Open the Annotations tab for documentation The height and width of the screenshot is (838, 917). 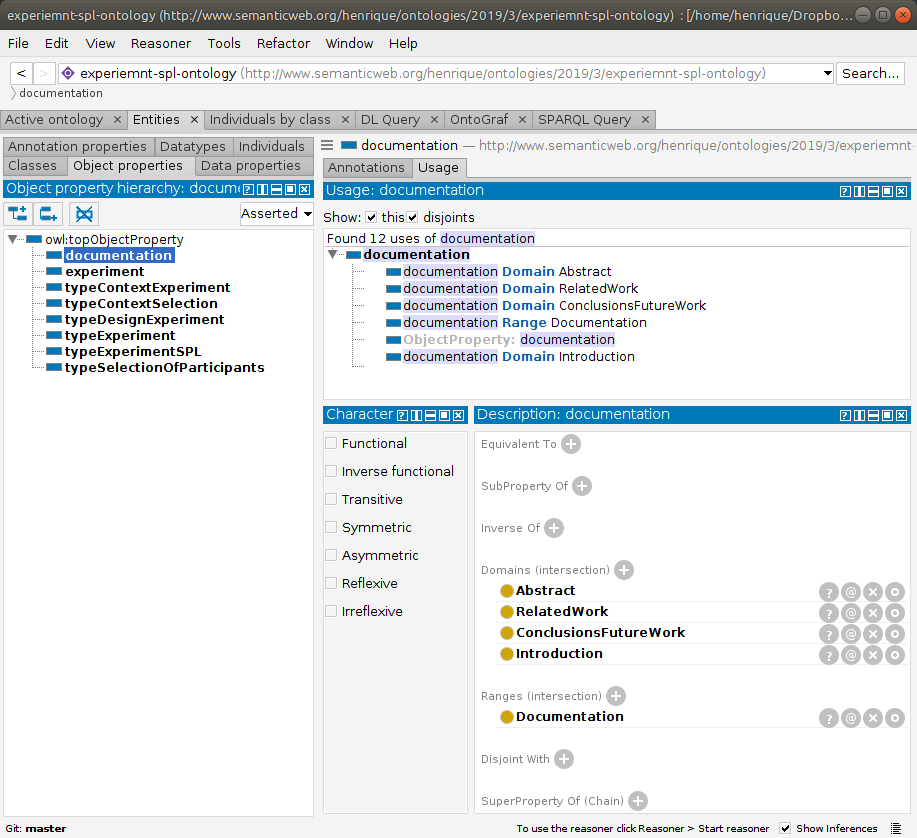pyautogui.click(x=366, y=167)
